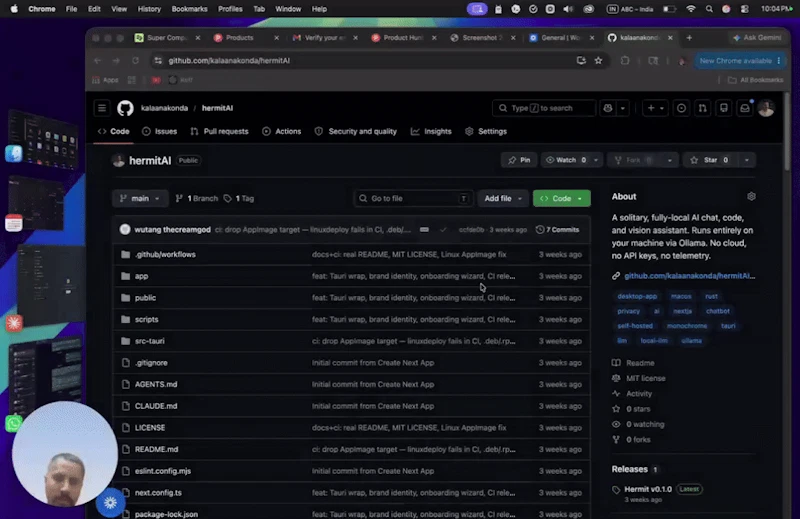Click Ask Gemini in Chrome tab bar

pyautogui.click(x=757, y=38)
